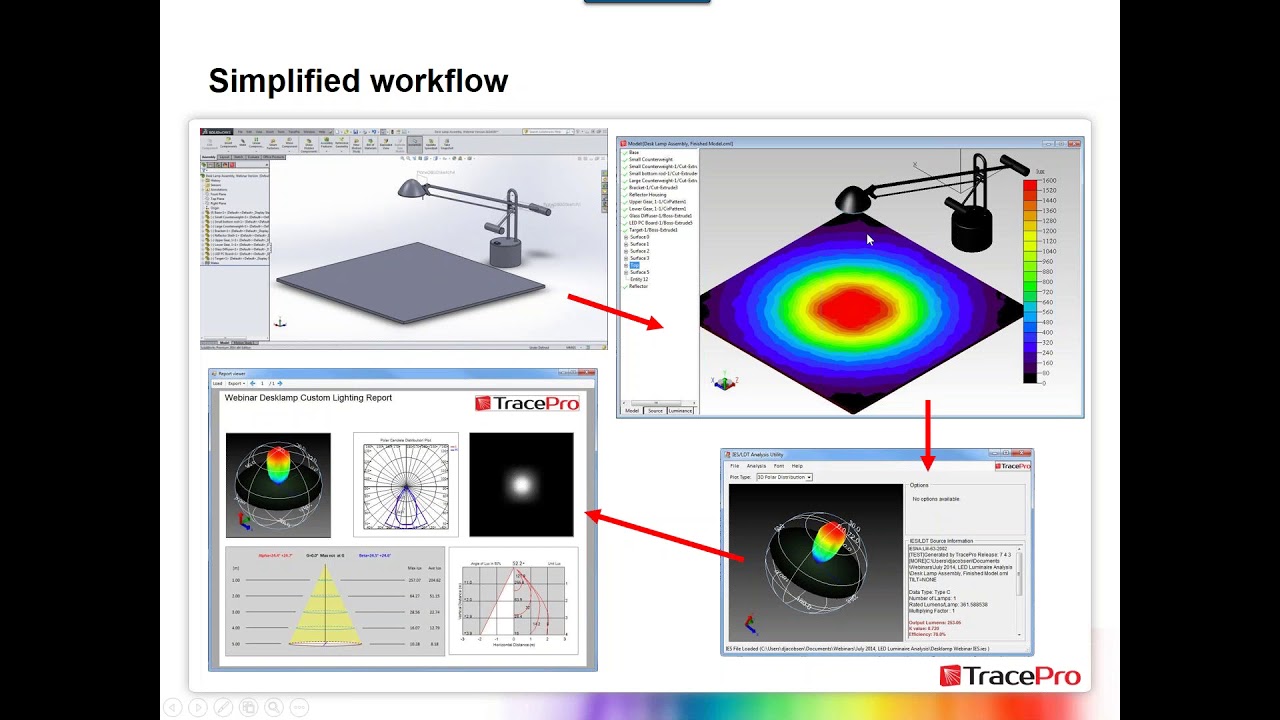Click green check beside Lower Gear item

pos(625,209)
